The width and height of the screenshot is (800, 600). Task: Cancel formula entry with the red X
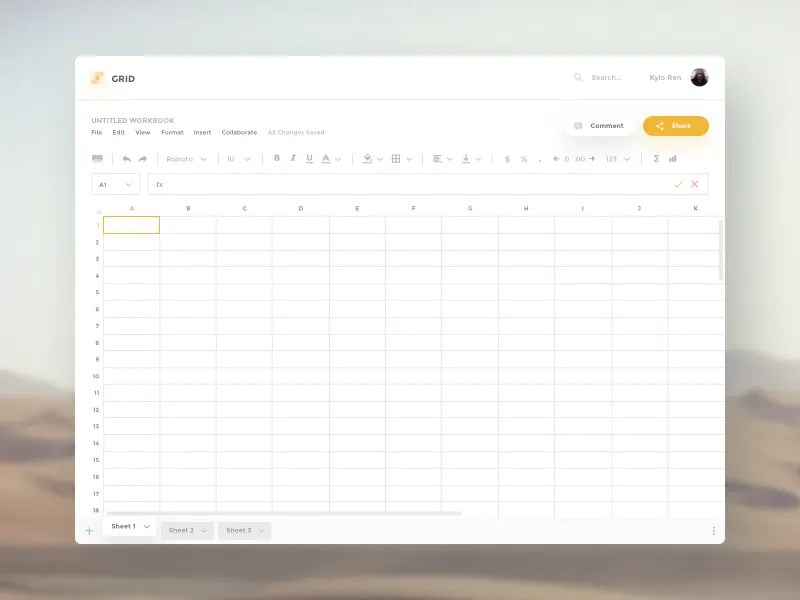tap(695, 184)
